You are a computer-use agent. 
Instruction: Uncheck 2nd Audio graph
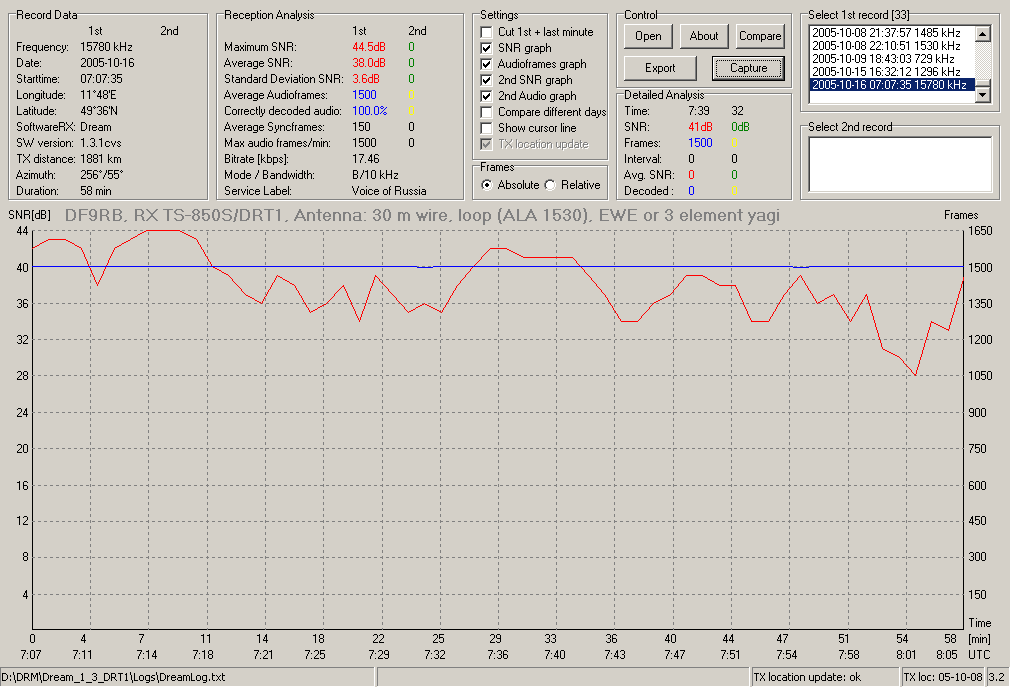tap(486, 97)
